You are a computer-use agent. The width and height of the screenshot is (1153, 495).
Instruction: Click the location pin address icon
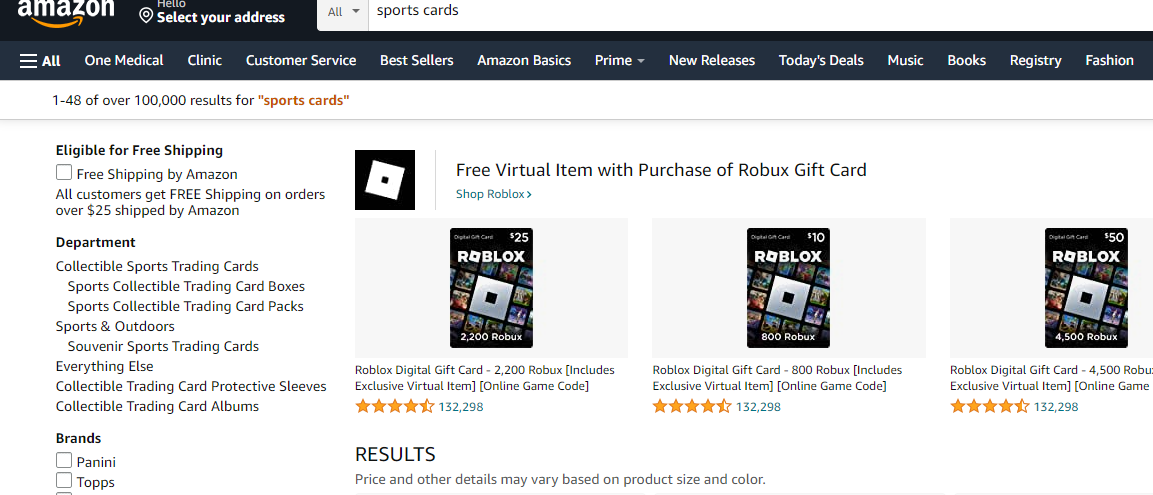pyautogui.click(x=146, y=16)
